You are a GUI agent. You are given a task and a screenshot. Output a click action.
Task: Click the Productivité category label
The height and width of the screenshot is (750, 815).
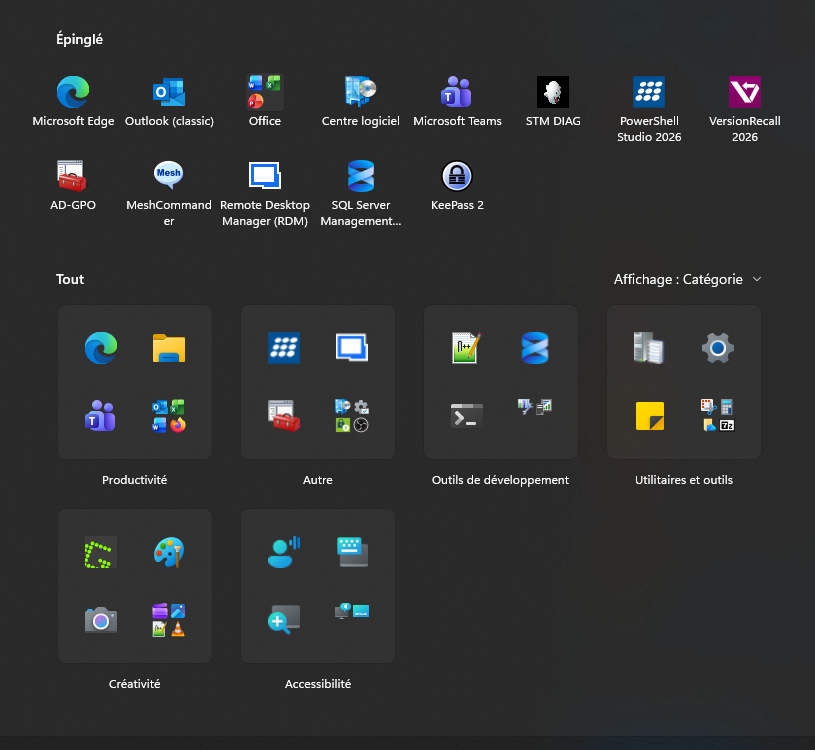(x=135, y=480)
